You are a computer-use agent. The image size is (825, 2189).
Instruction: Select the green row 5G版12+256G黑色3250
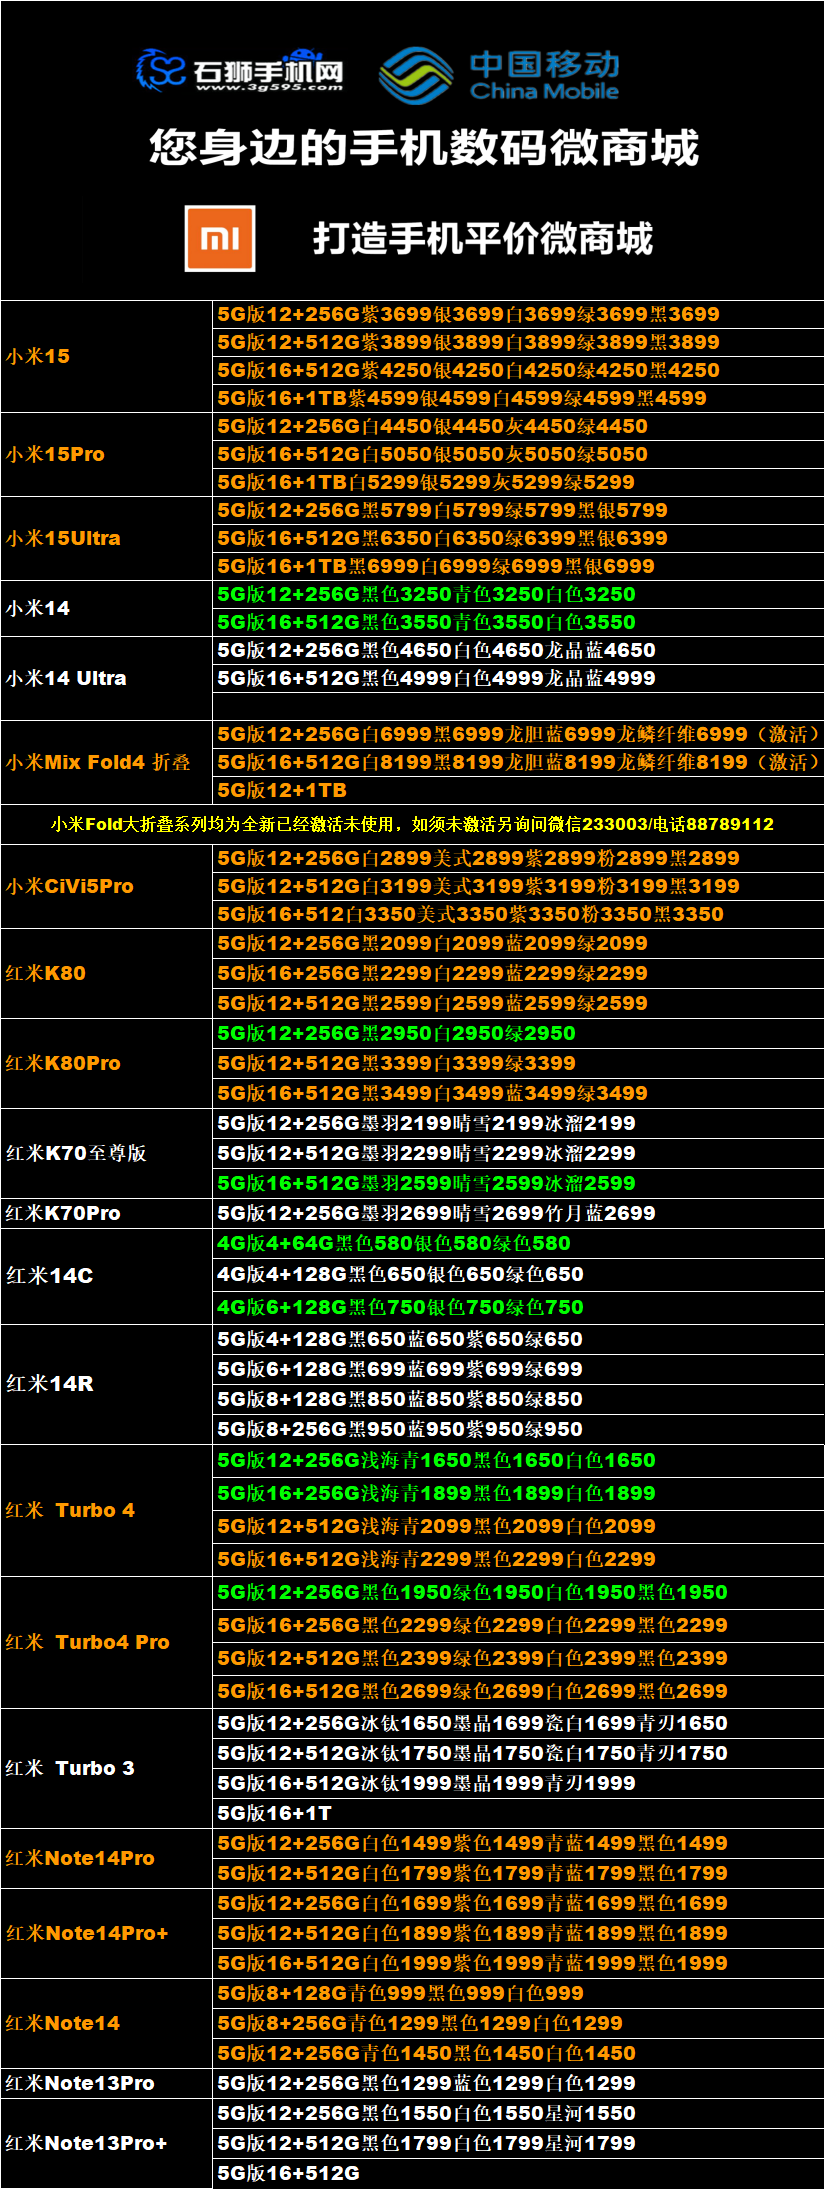[519, 594]
